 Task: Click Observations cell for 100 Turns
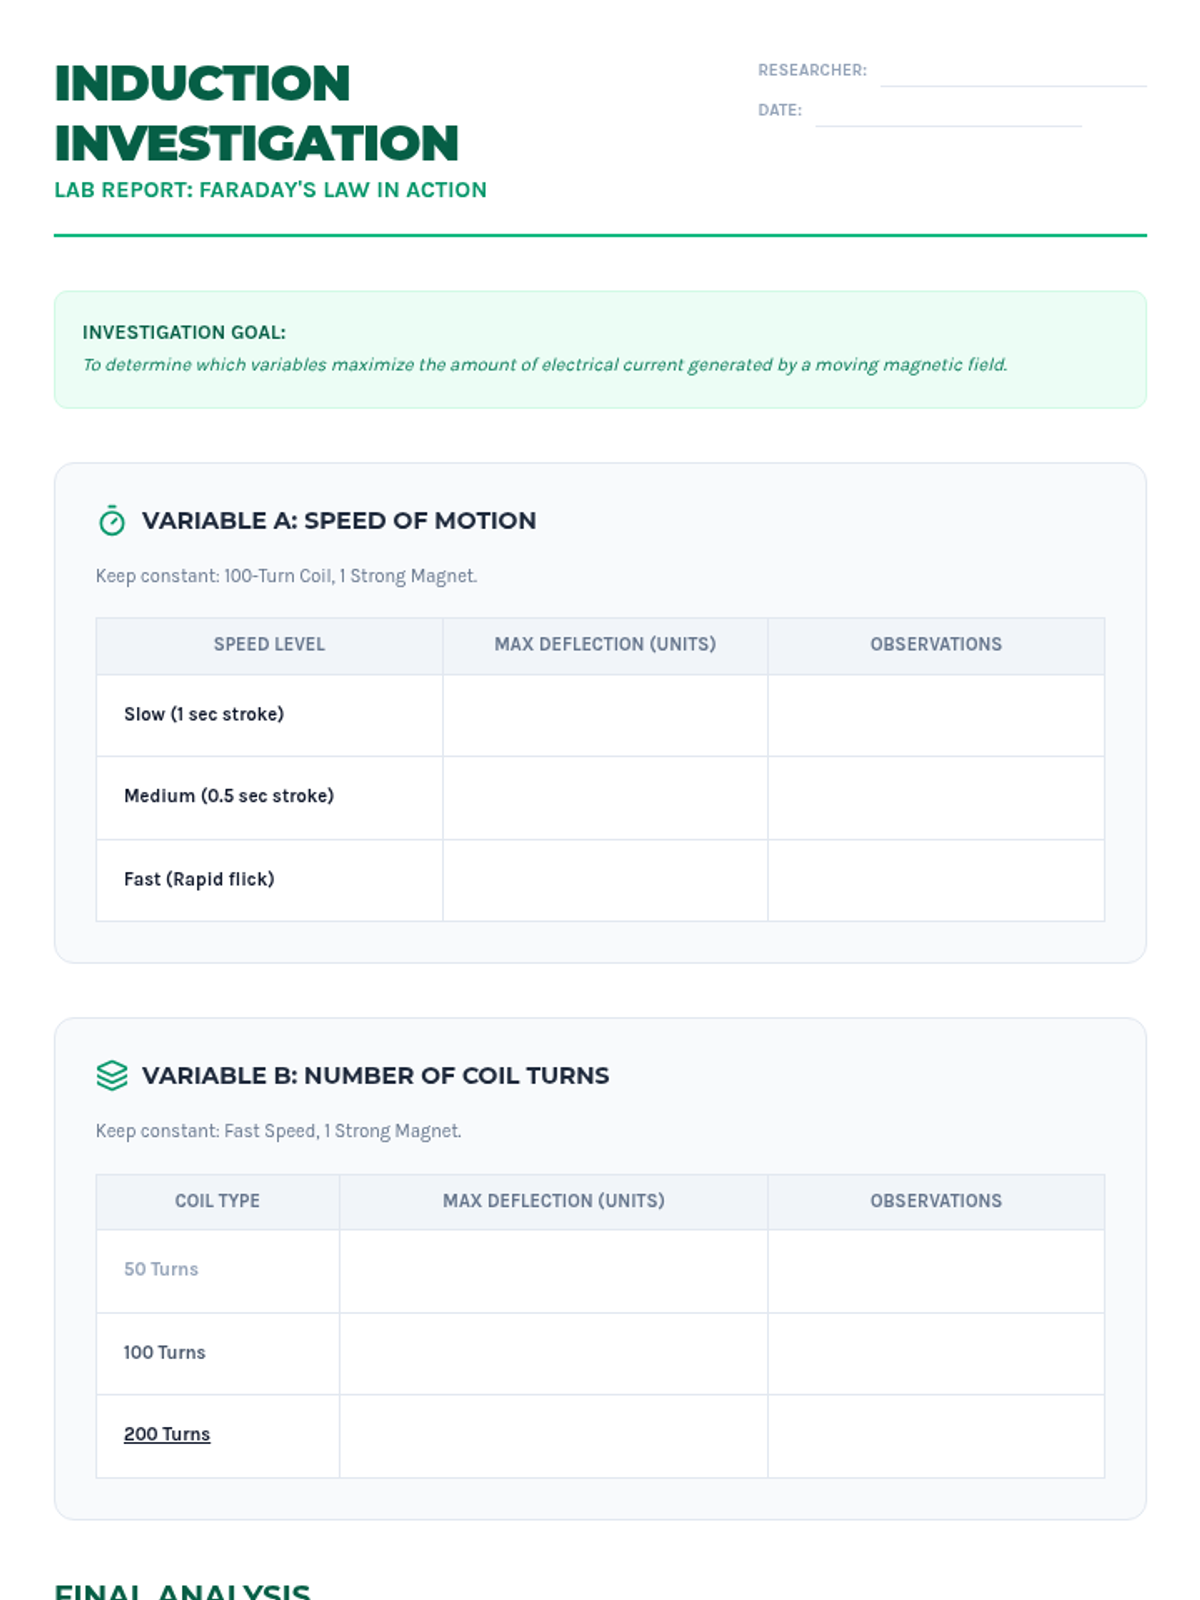[x=936, y=1354]
